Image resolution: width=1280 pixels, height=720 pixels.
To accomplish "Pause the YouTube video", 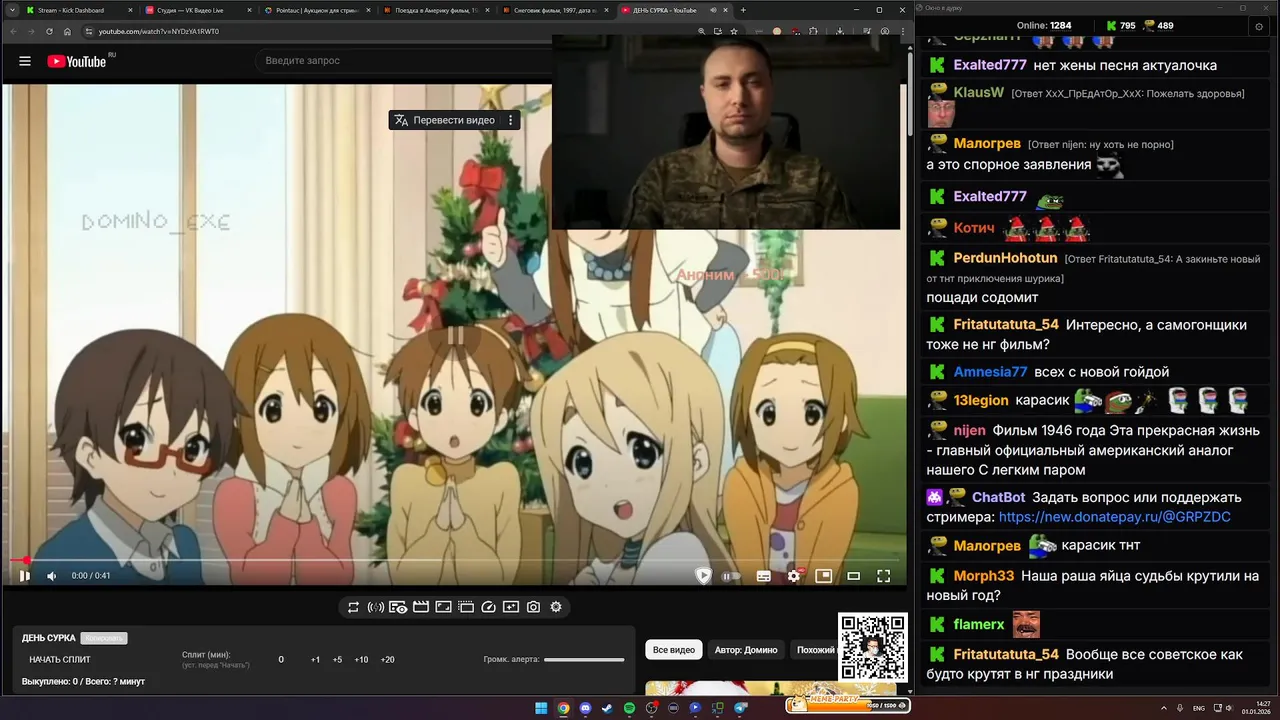I will (x=25, y=576).
